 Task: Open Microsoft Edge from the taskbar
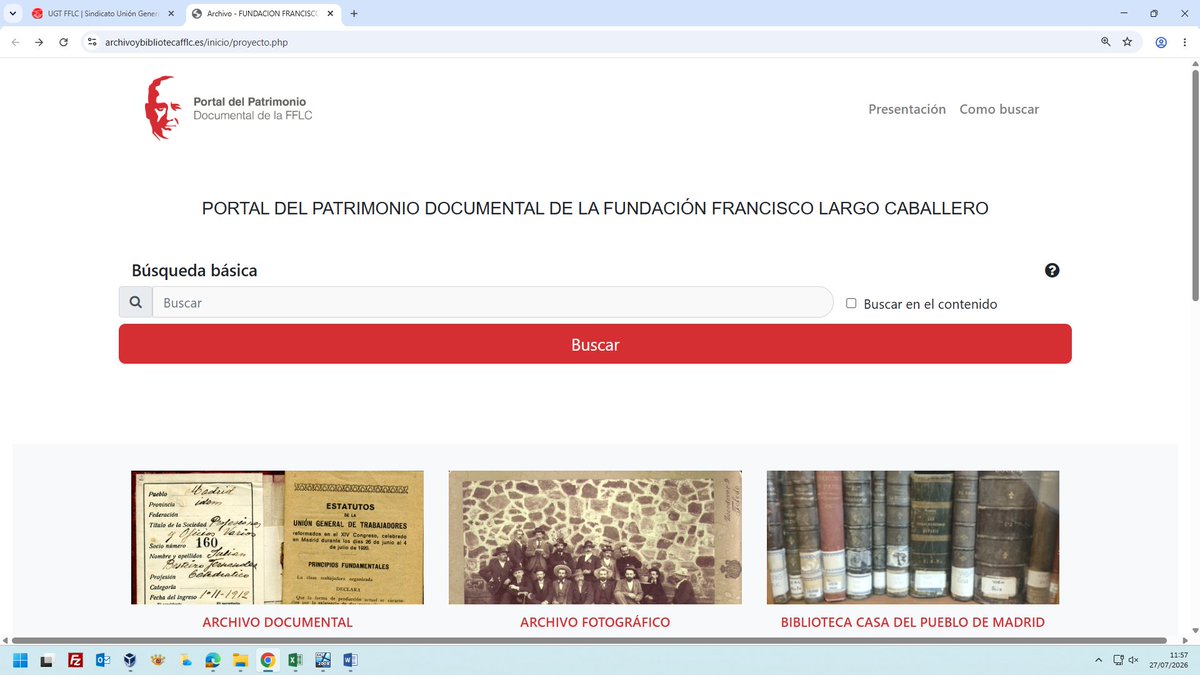(212, 660)
